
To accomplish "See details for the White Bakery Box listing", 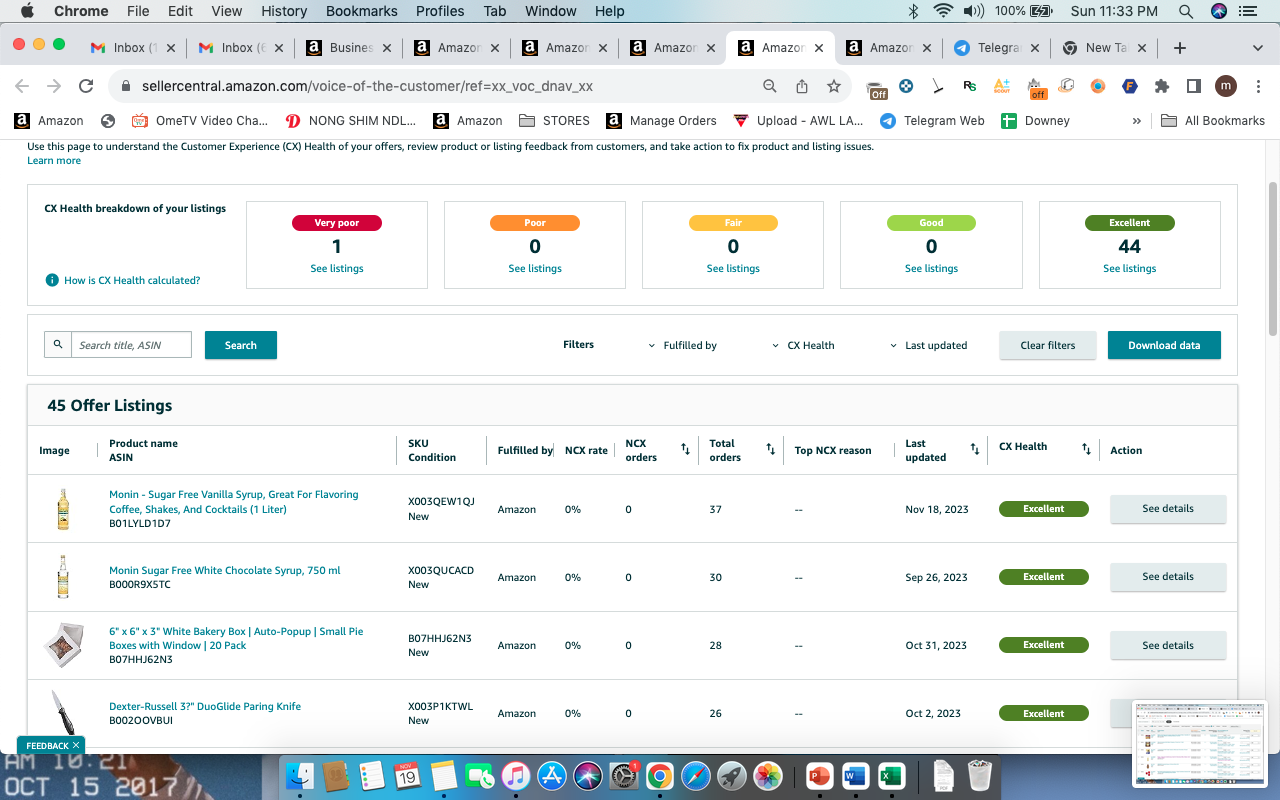I will 1168,645.
